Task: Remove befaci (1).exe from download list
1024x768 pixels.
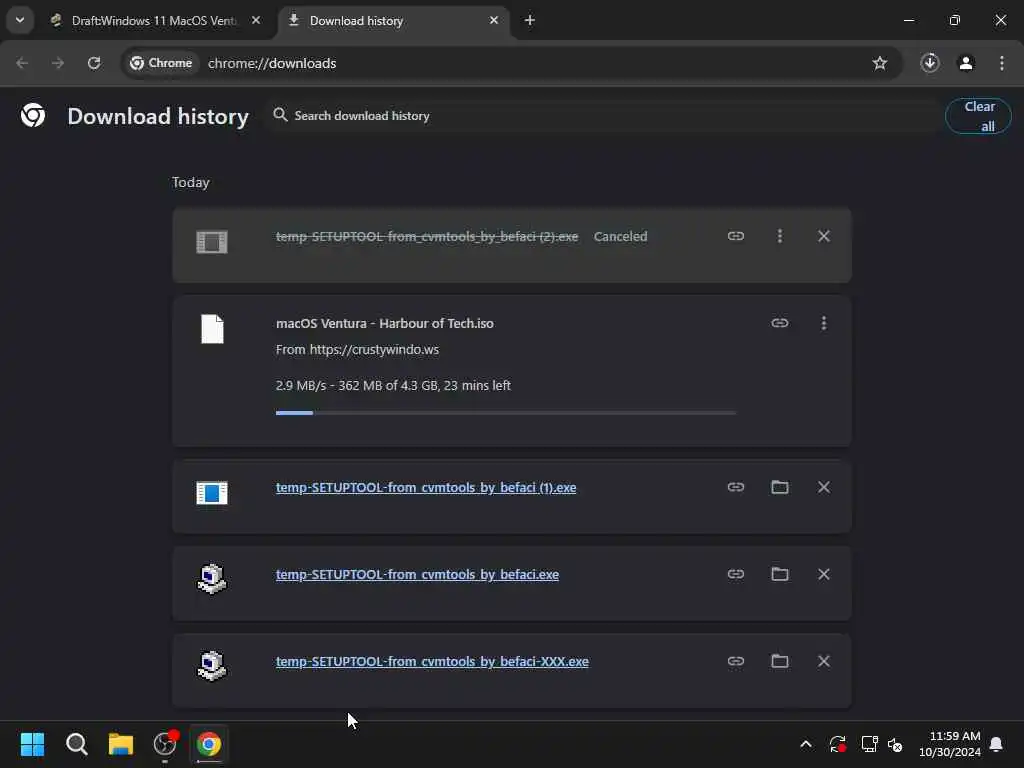Action: click(x=824, y=487)
